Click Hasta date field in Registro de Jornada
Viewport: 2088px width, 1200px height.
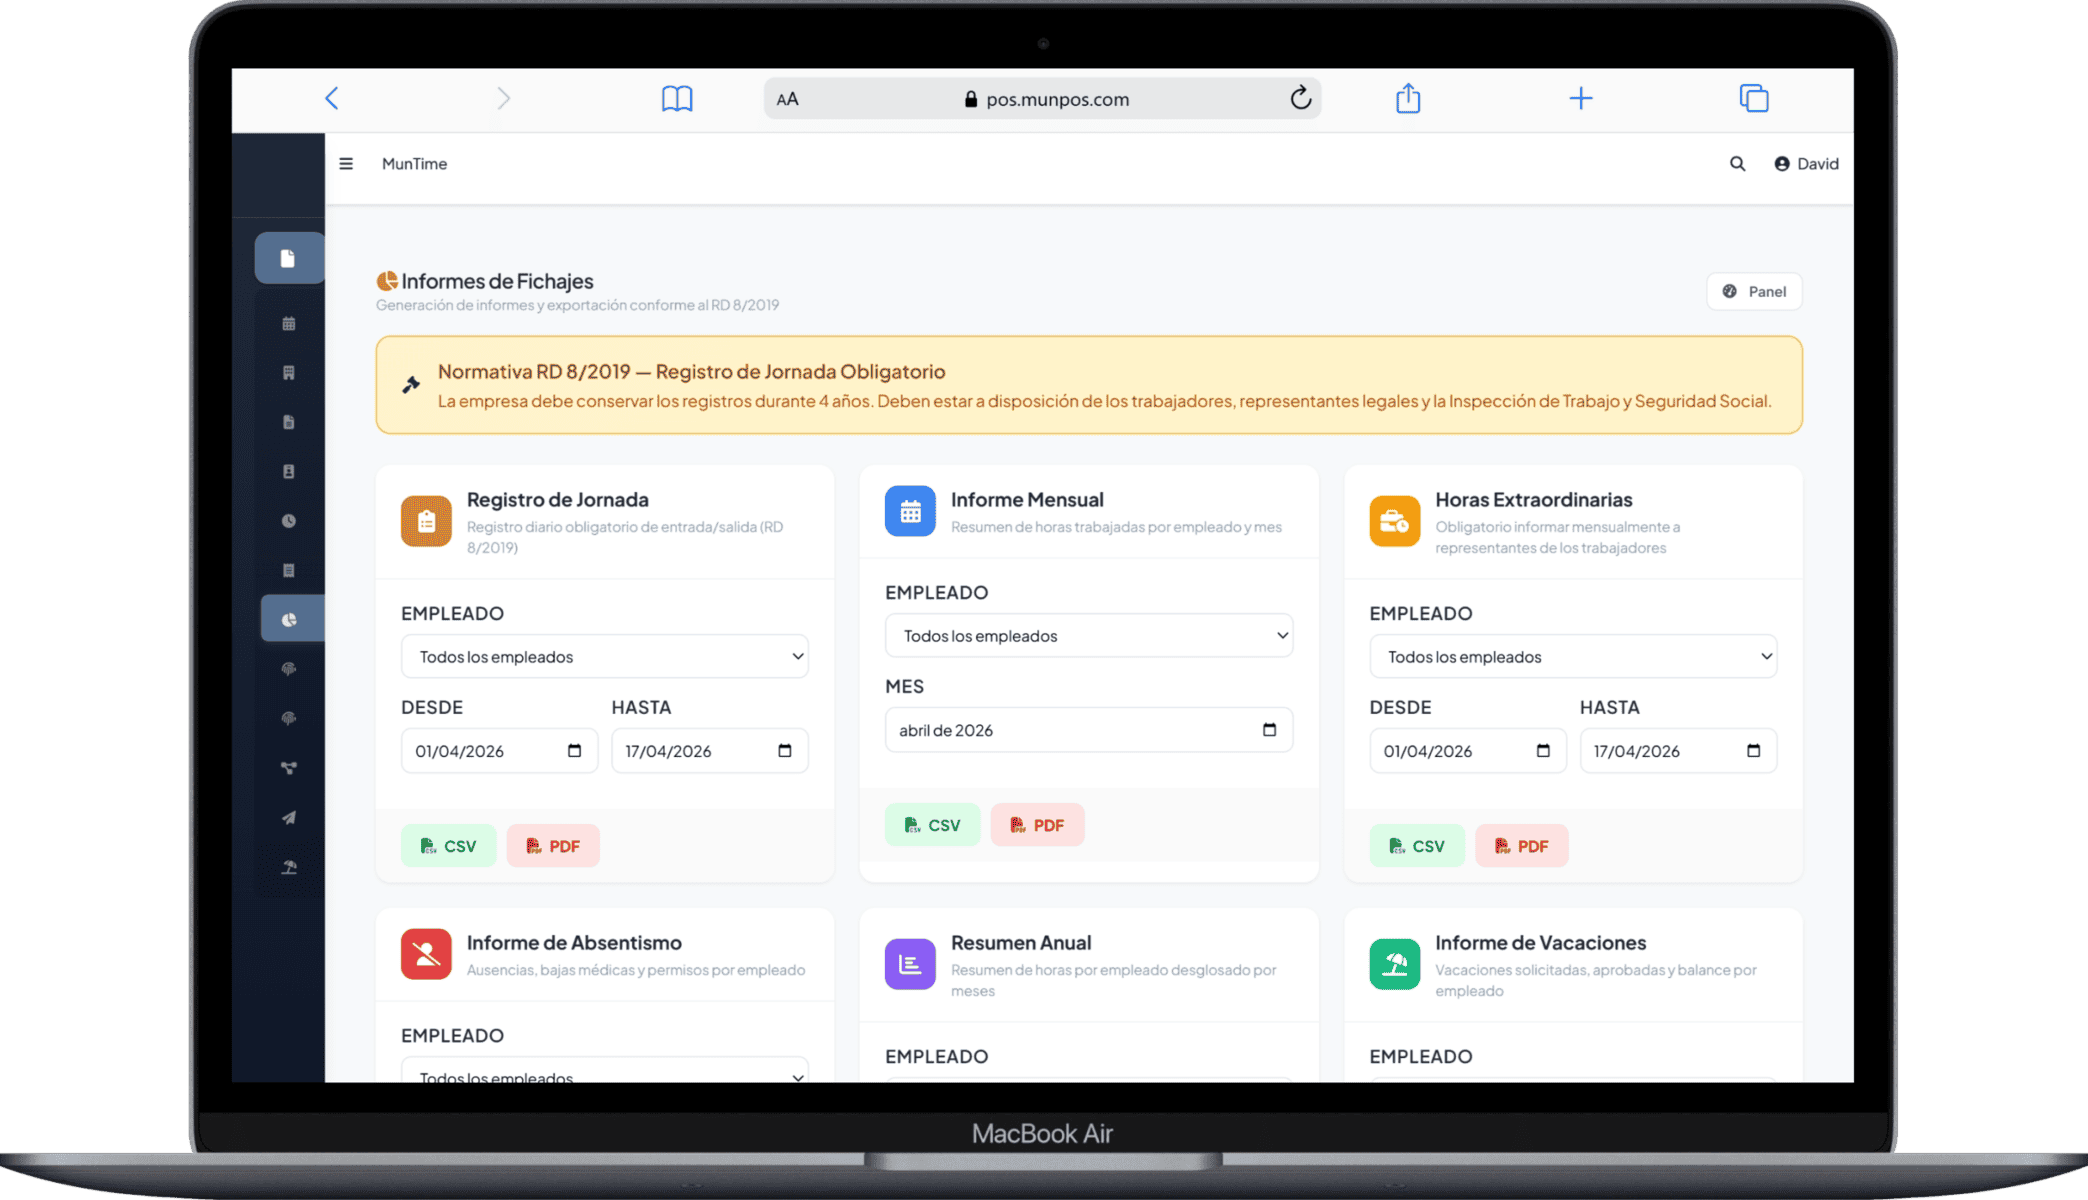(x=710, y=751)
